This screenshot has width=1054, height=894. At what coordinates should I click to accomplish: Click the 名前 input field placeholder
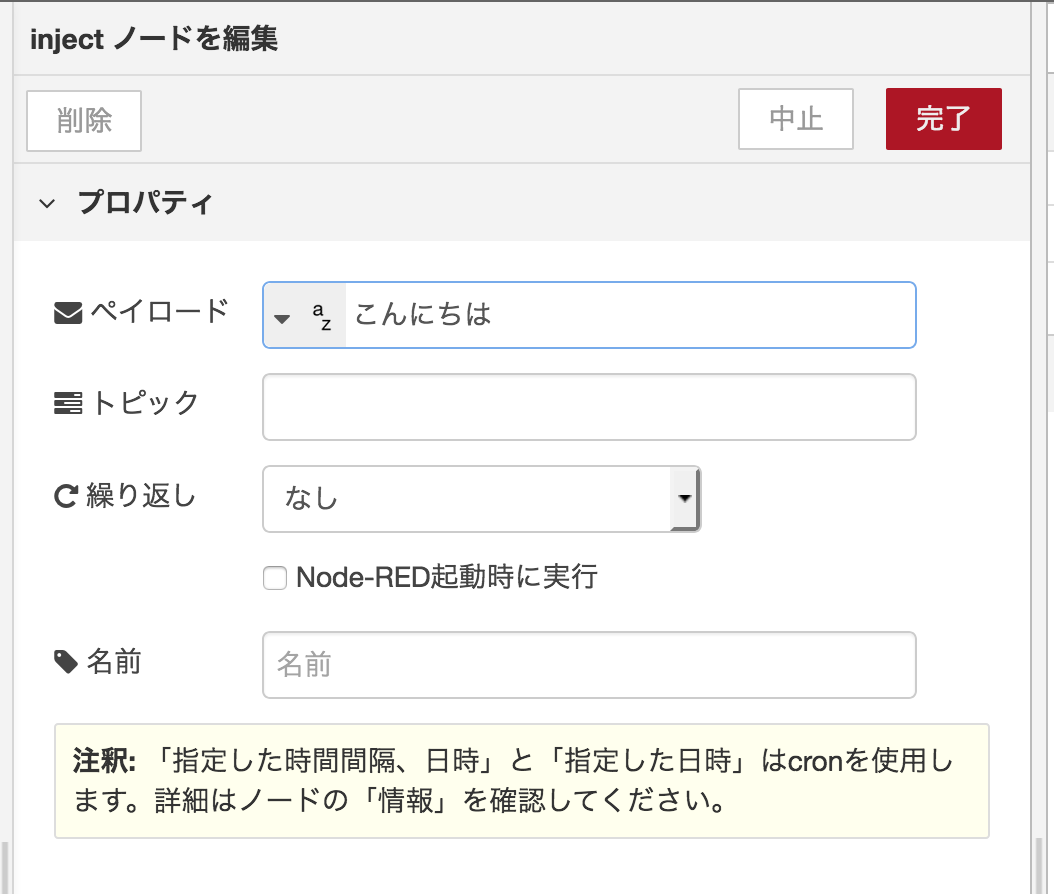[x=589, y=664]
